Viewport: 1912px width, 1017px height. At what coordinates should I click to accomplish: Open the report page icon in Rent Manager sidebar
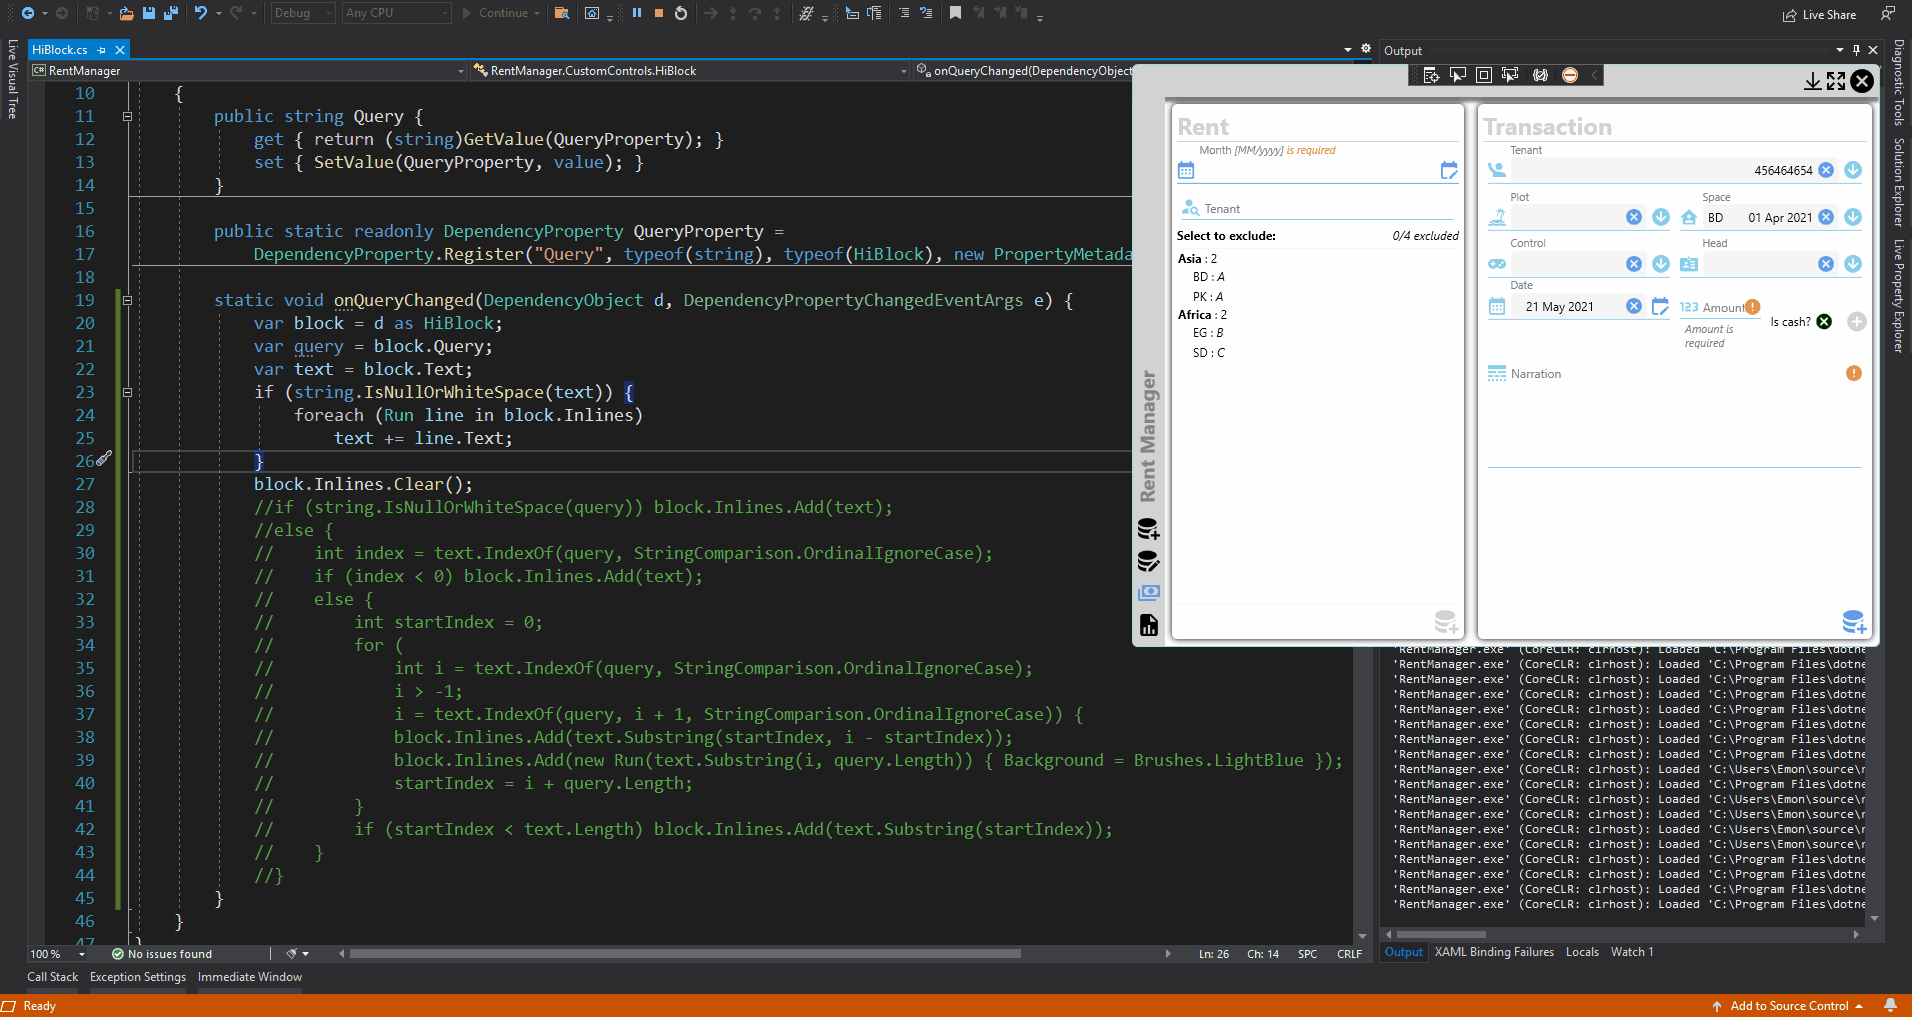(1149, 625)
